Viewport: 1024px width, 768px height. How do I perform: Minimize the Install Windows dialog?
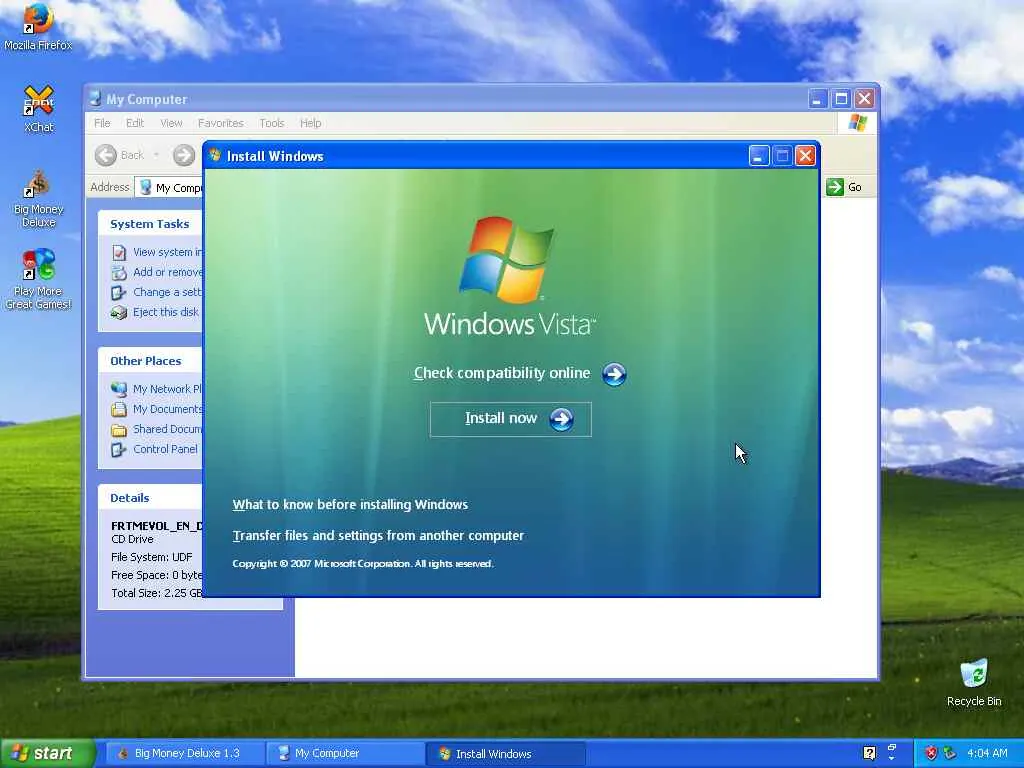[x=759, y=155]
